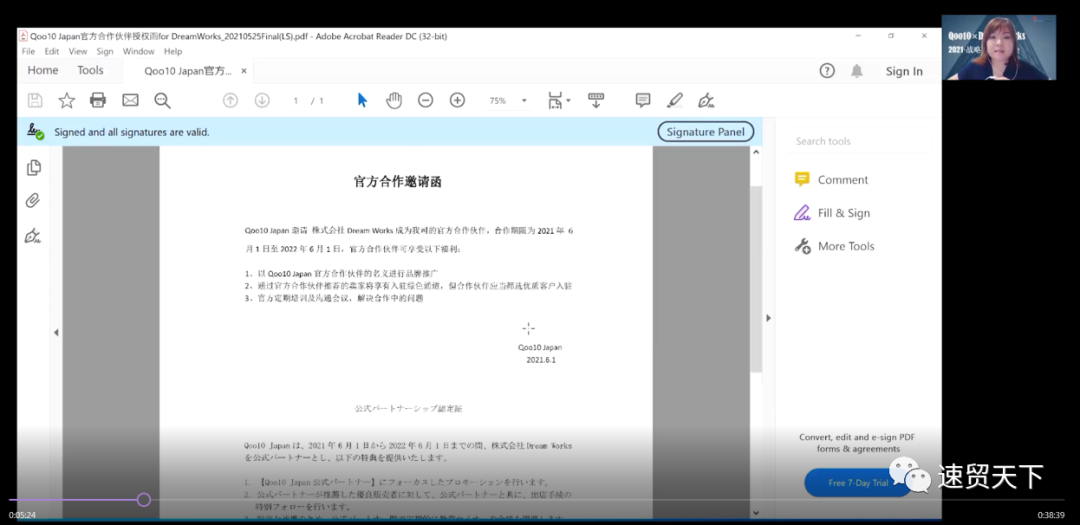The height and width of the screenshot is (525, 1080).
Task: Open More Tools in right pane
Action: click(x=834, y=246)
